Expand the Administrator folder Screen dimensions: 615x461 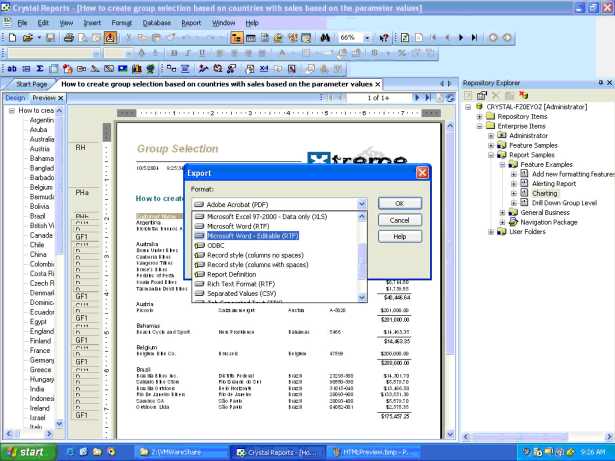(x=491, y=136)
